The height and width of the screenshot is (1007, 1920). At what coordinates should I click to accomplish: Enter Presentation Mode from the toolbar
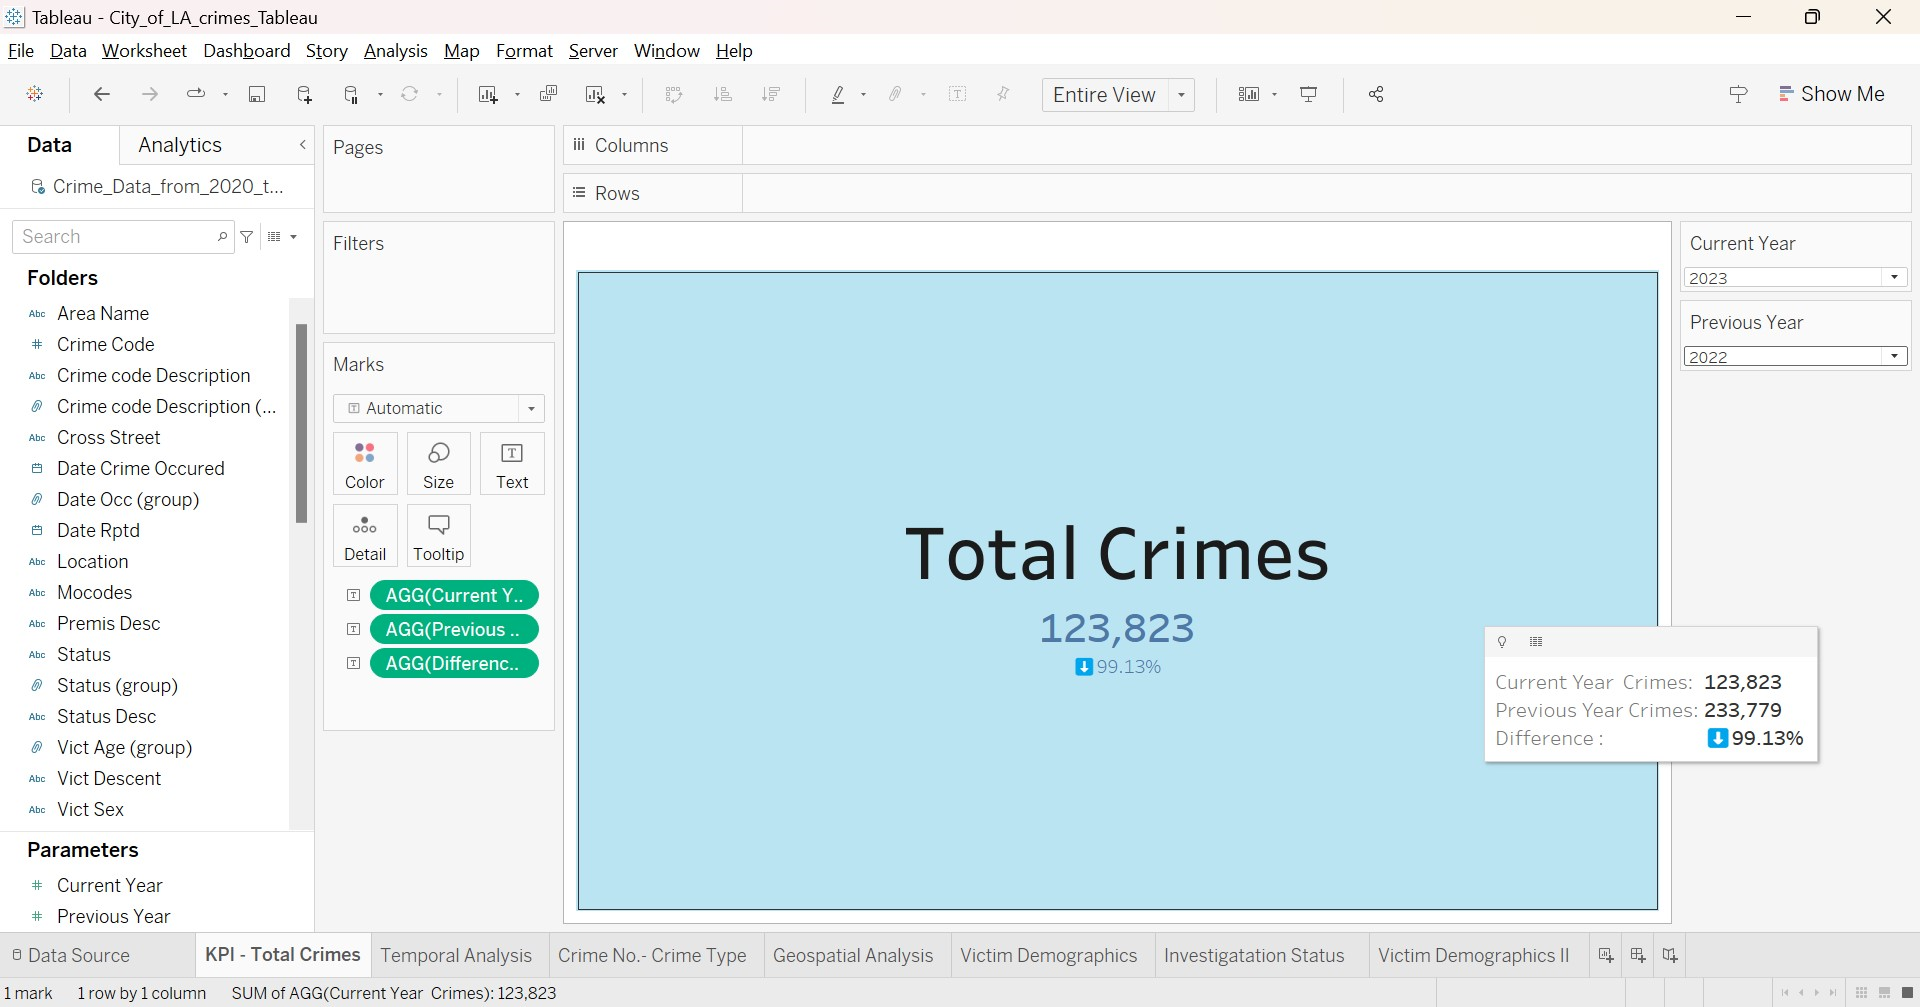tap(1309, 94)
